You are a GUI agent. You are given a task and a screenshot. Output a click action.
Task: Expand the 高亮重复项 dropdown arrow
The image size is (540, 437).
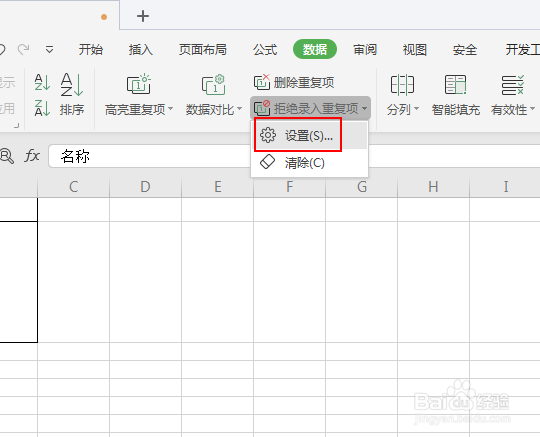click(x=170, y=108)
